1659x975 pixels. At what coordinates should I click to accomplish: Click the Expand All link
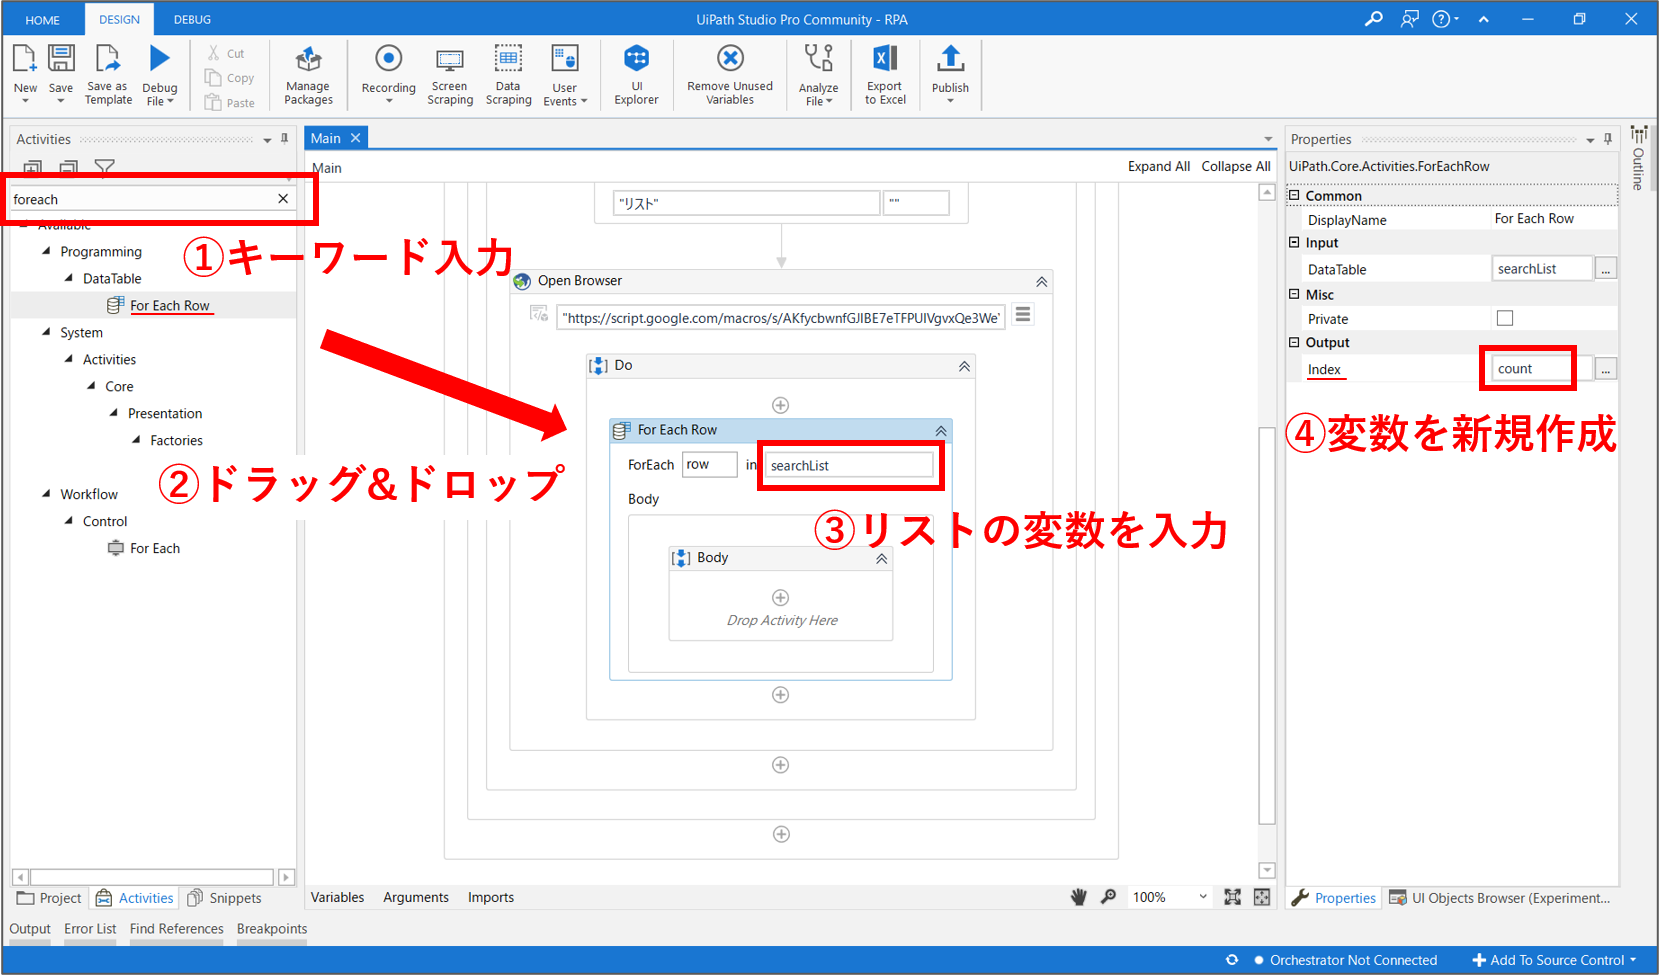(1158, 166)
